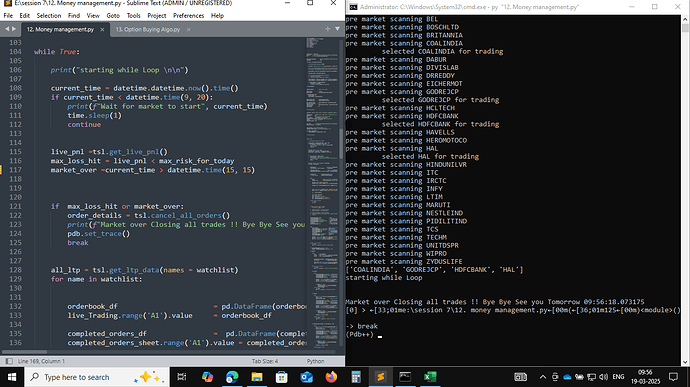The image size is (690, 387).
Task: Click the tab history forward arrow
Action: 14,29
